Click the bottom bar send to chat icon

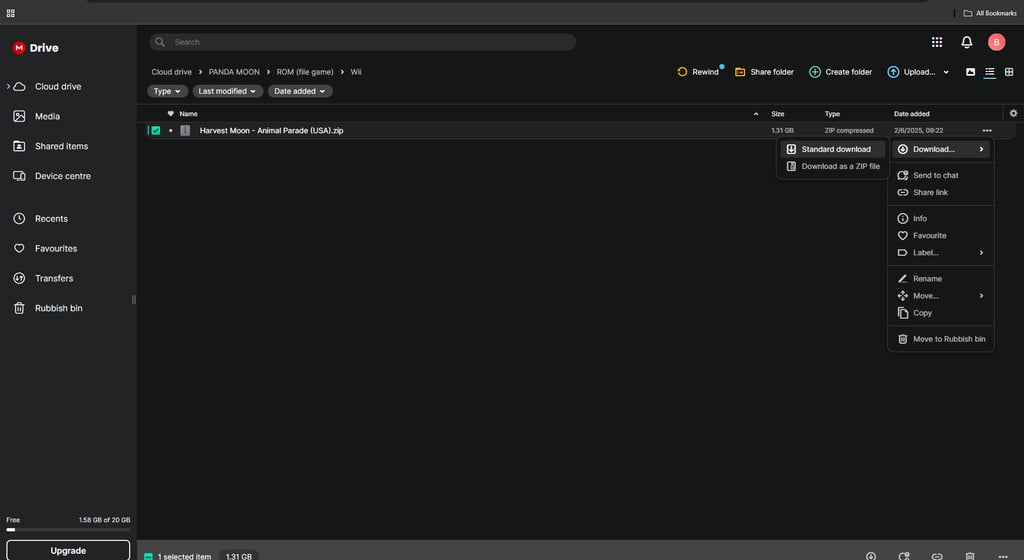pyautogui.click(x=904, y=556)
